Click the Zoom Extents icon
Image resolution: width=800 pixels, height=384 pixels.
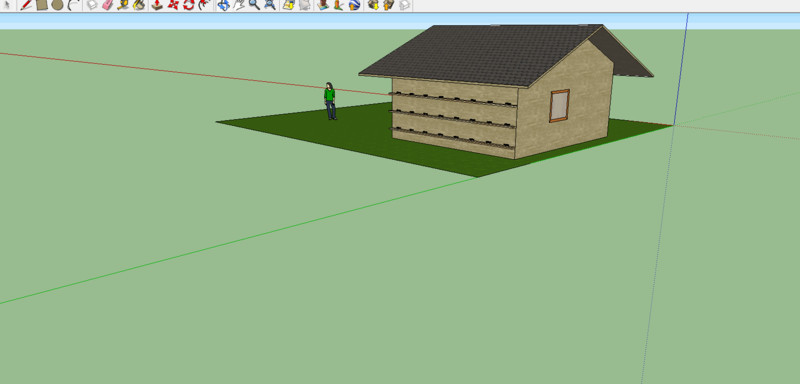click(x=270, y=5)
